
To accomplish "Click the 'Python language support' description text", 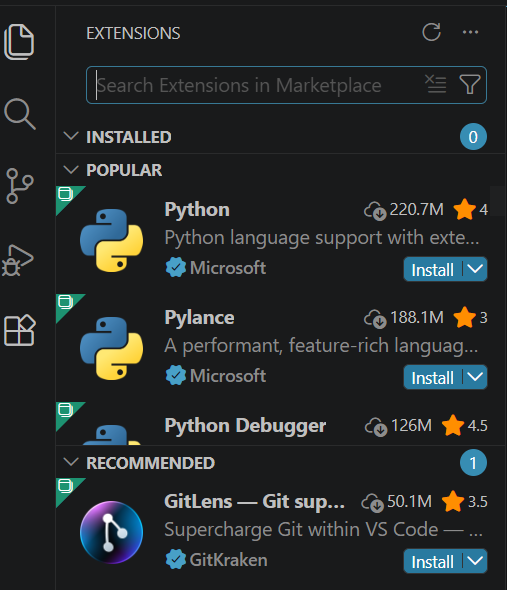I will click(x=322, y=238).
